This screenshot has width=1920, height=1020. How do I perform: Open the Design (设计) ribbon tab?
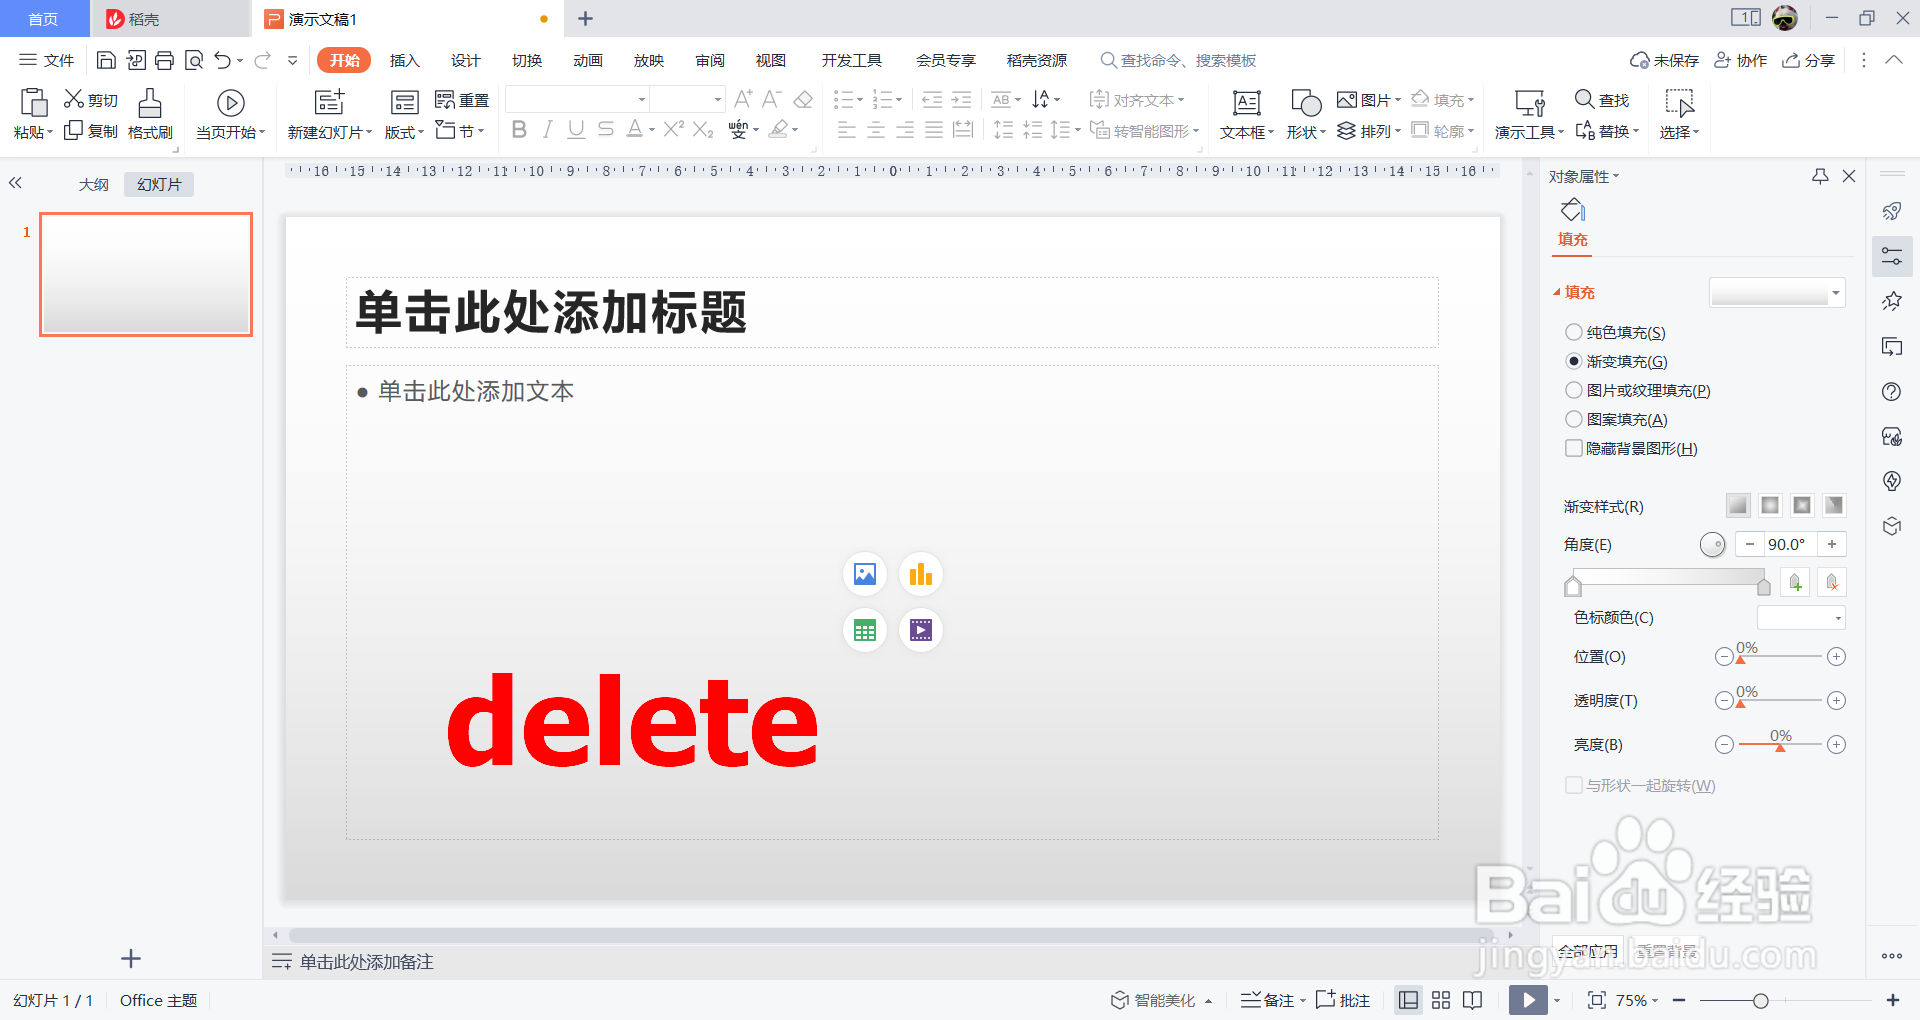point(465,60)
